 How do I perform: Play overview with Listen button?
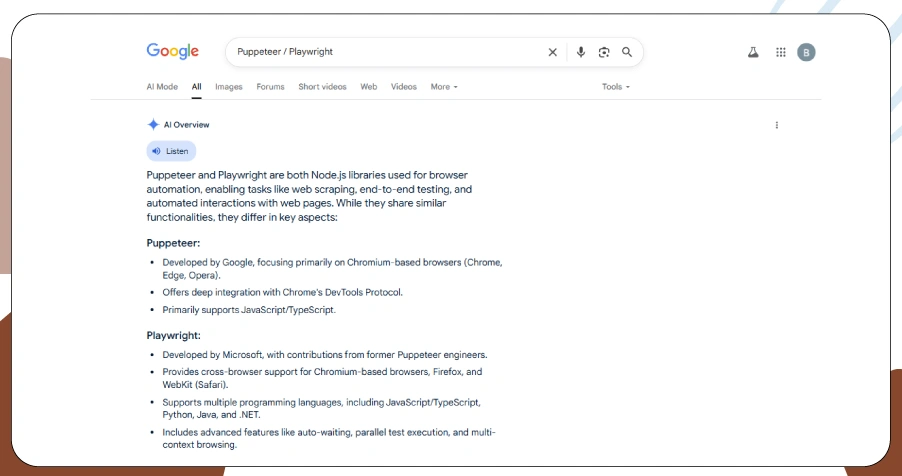click(171, 151)
